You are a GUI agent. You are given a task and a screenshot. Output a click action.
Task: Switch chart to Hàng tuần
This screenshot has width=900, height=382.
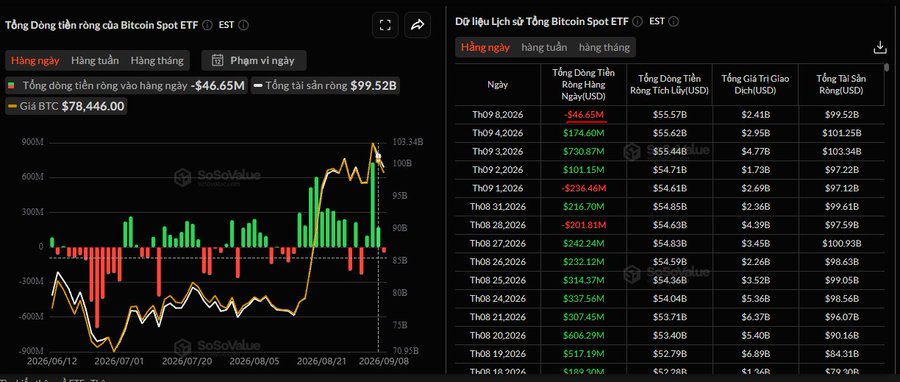click(95, 60)
